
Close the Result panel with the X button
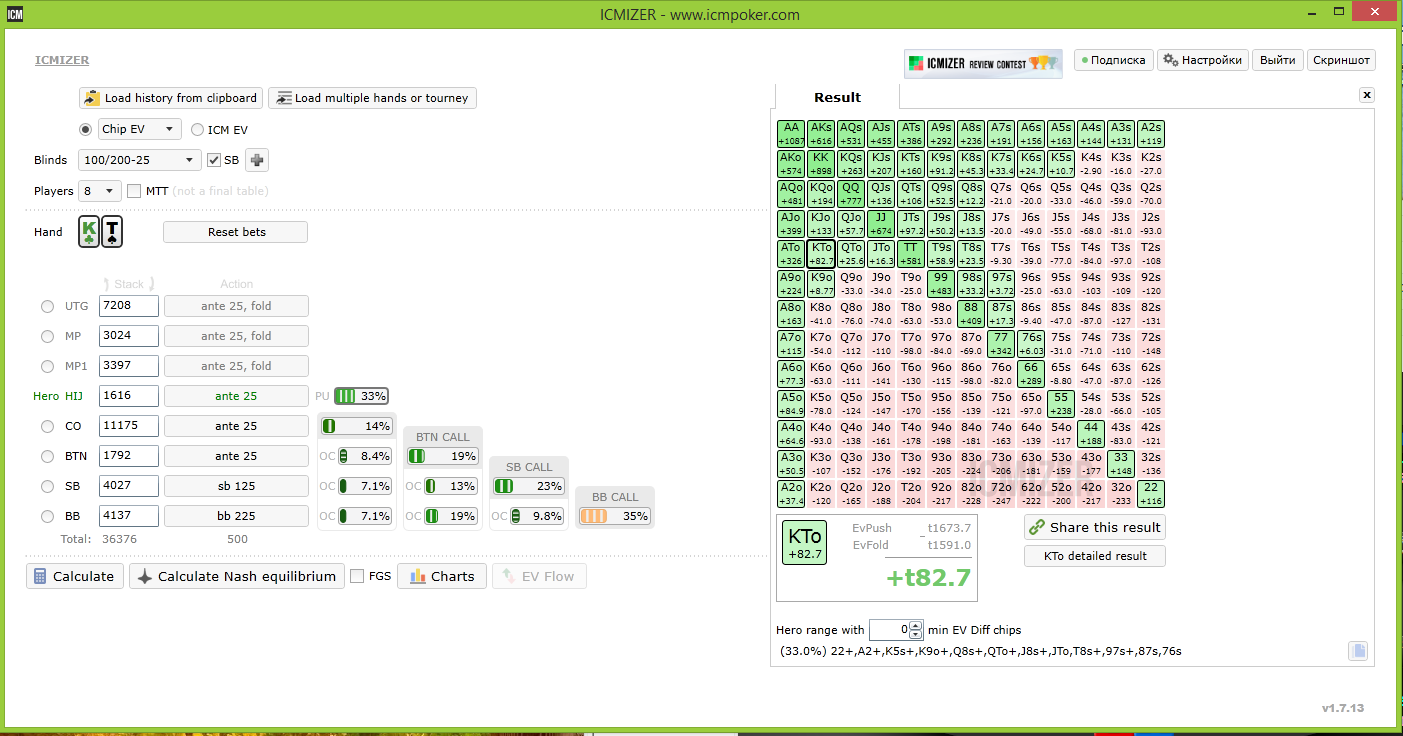click(x=1367, y=95)
